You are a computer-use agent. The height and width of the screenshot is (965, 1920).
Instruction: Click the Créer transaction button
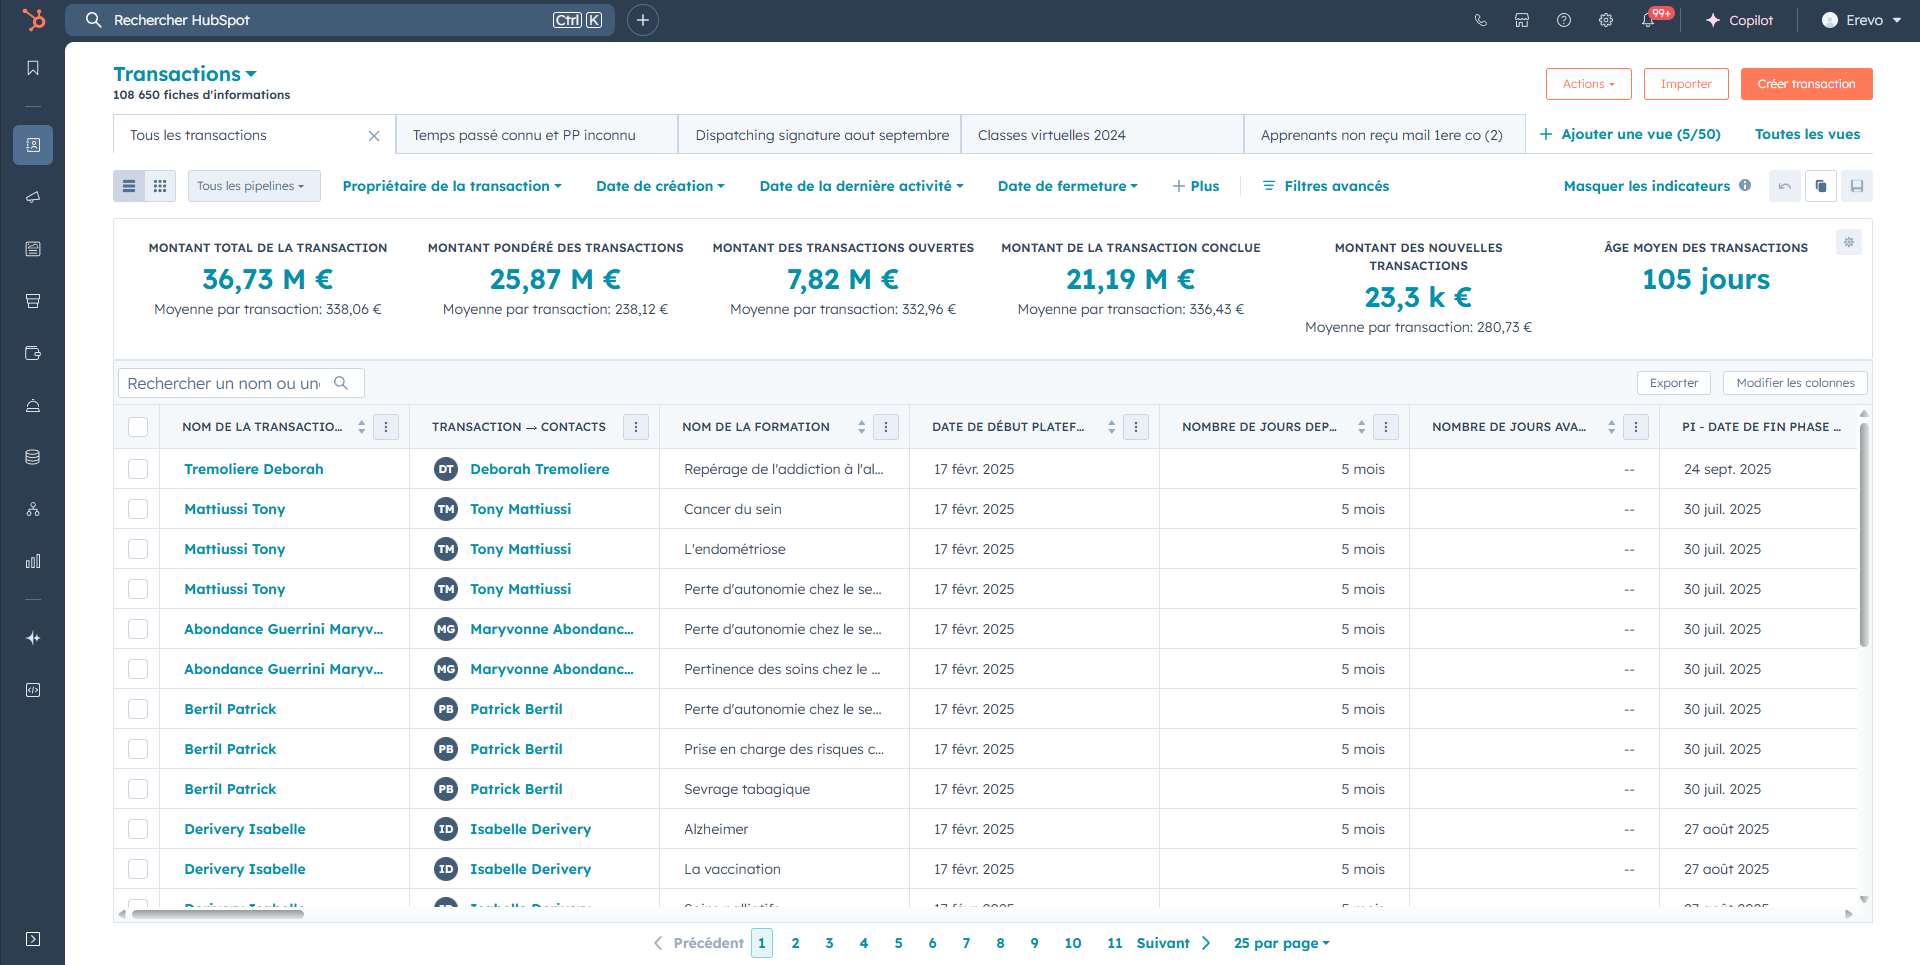tap(1806, 84)
